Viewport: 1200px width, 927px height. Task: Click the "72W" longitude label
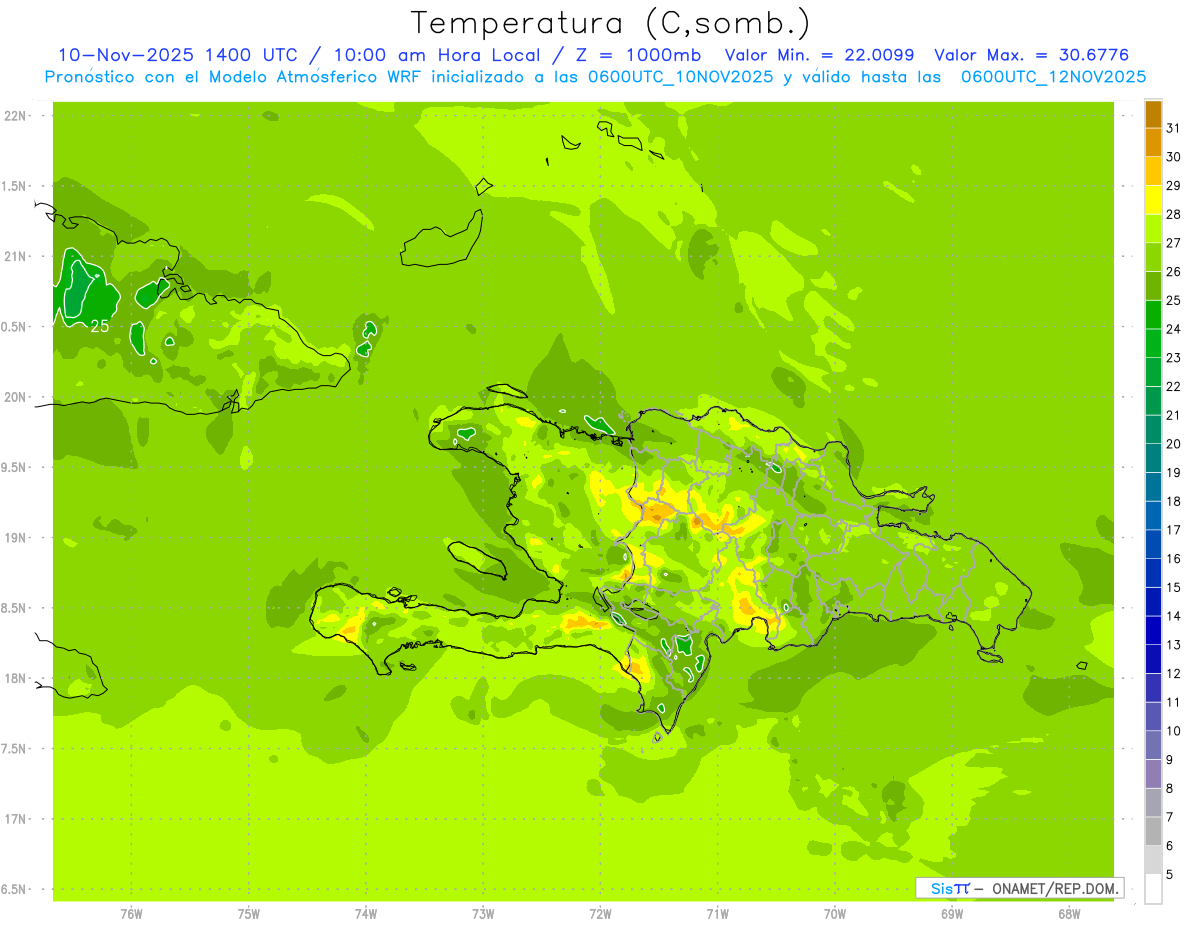[x=600, y=914]
